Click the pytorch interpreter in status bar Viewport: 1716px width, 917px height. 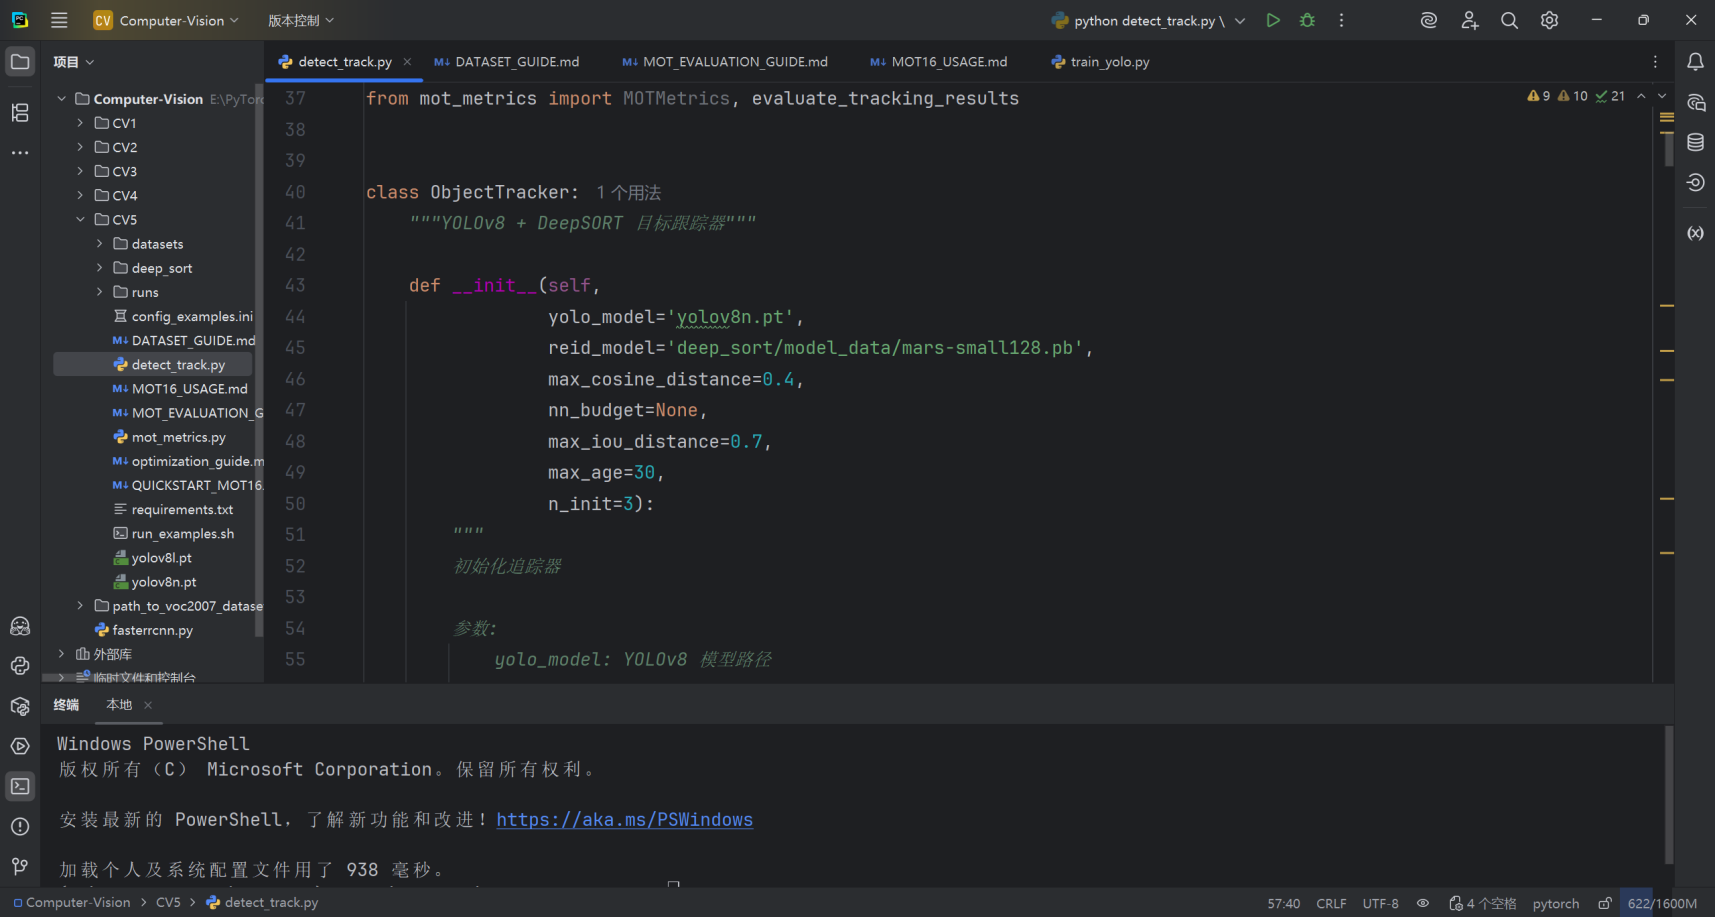click(x=1555, y=903)
